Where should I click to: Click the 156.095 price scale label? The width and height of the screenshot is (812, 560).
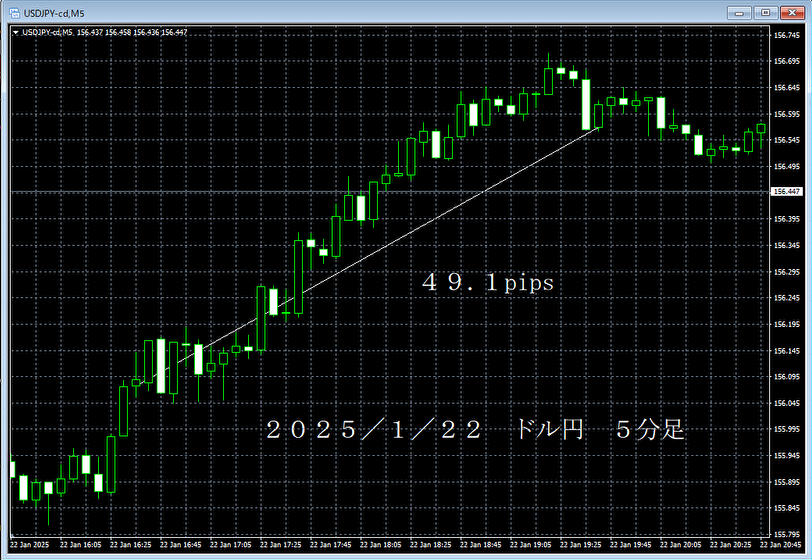pyautogui.click(x=787, y=377)
